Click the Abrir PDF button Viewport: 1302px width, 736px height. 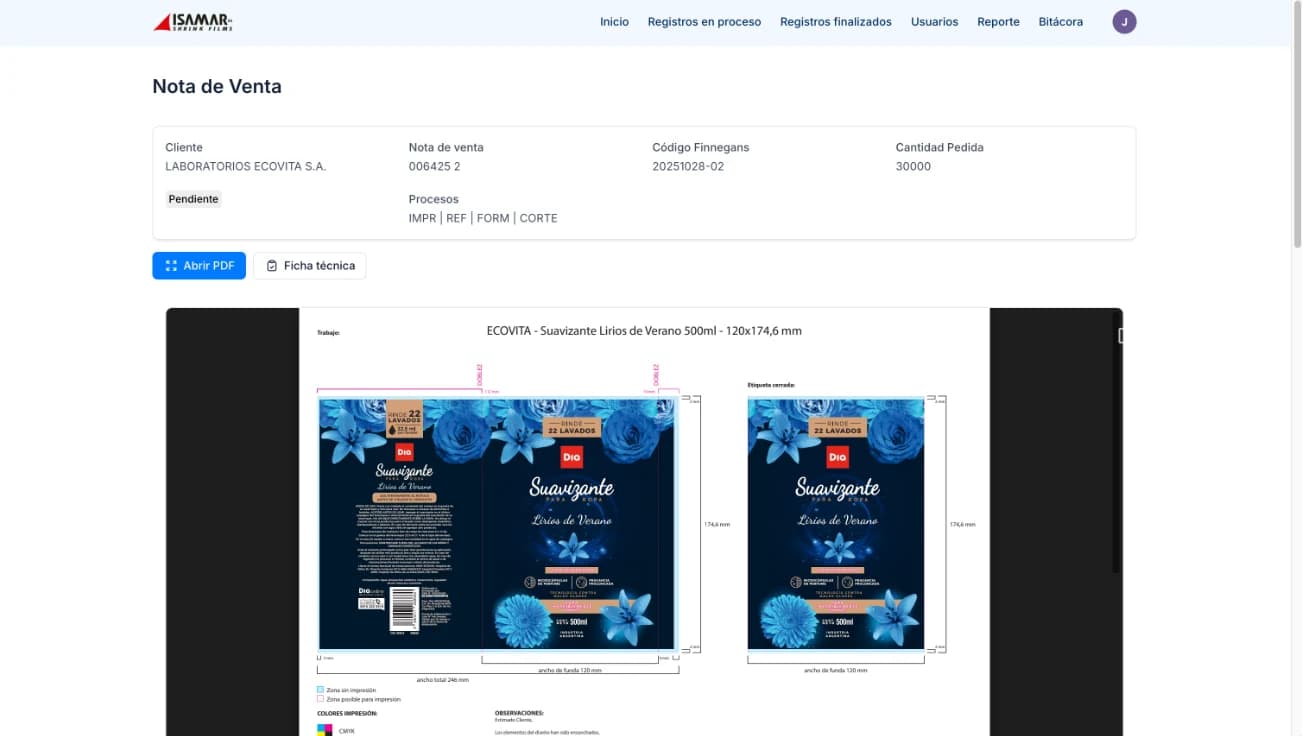click(x=199, y=265)
